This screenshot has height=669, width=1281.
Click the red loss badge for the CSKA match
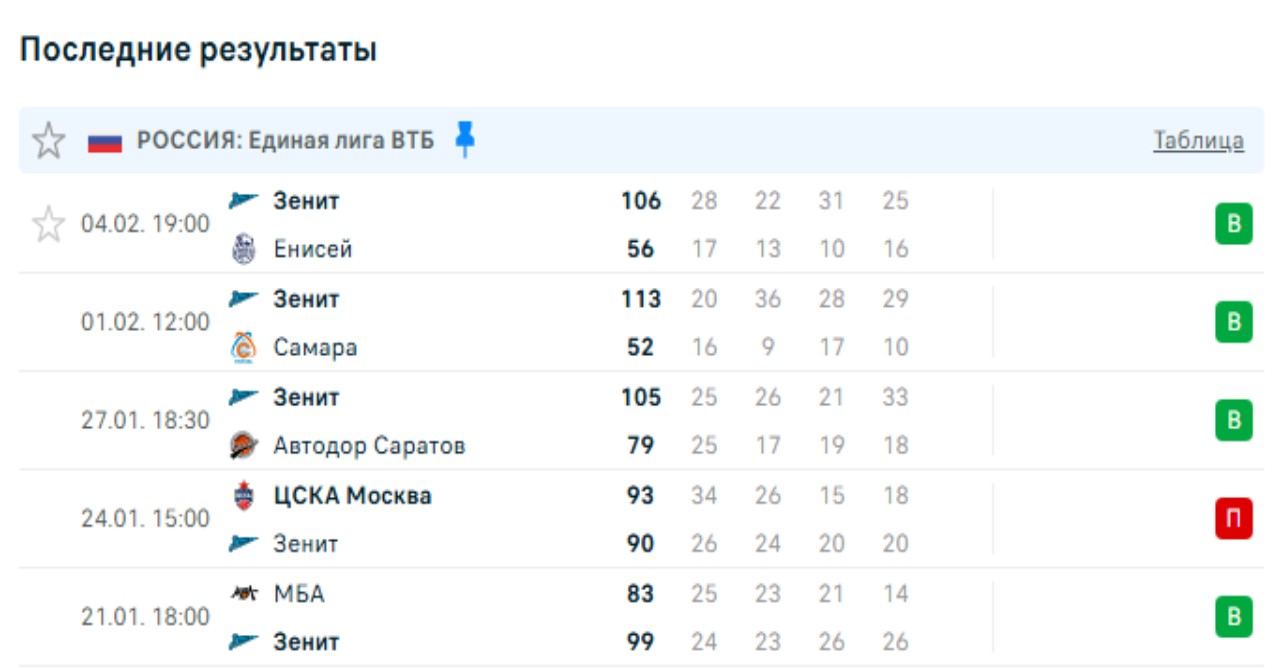1233,519
